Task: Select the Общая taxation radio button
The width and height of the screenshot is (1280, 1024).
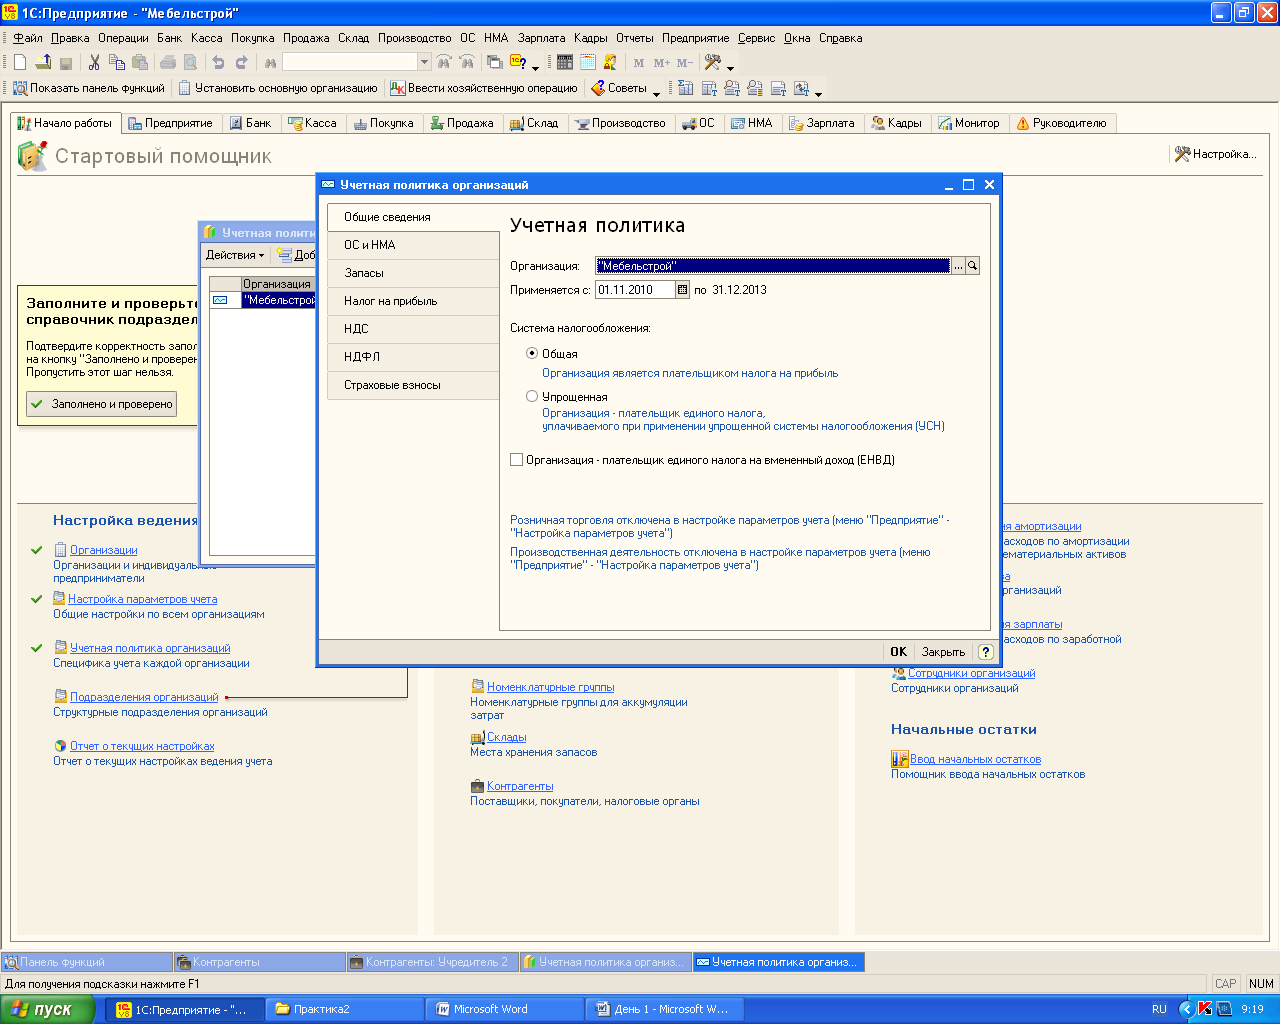Action: 532,353
